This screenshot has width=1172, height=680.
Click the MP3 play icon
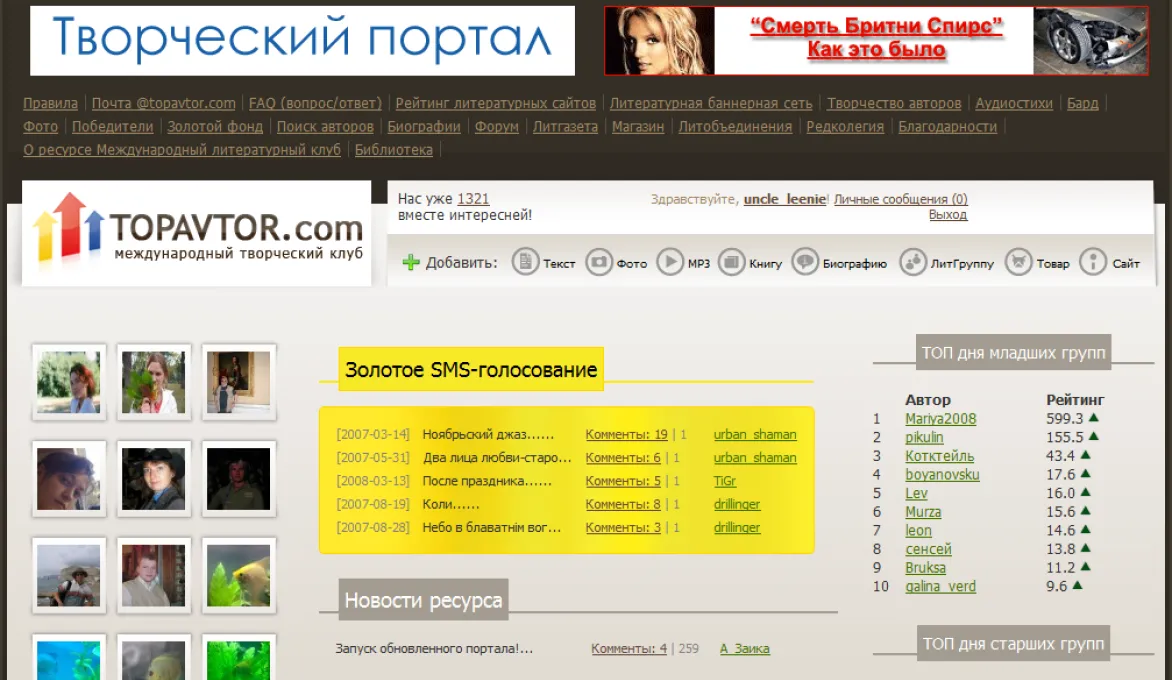pos(670,262)
